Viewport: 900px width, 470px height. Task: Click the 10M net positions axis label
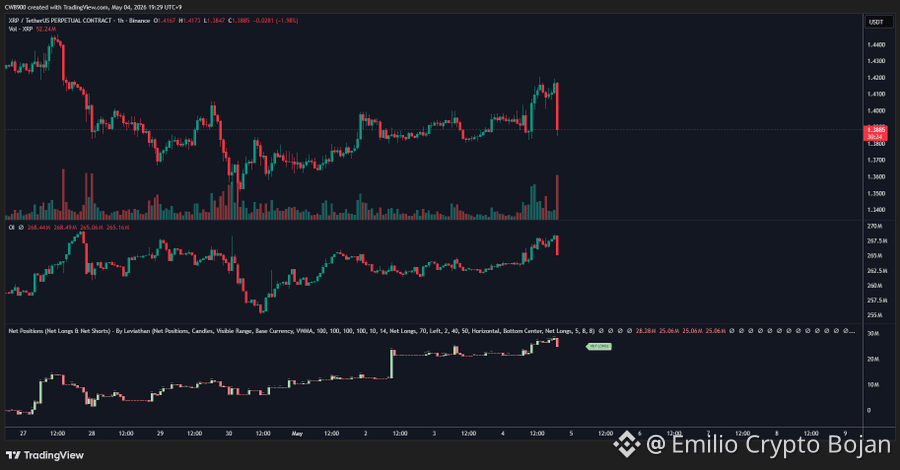coord(872,384)
